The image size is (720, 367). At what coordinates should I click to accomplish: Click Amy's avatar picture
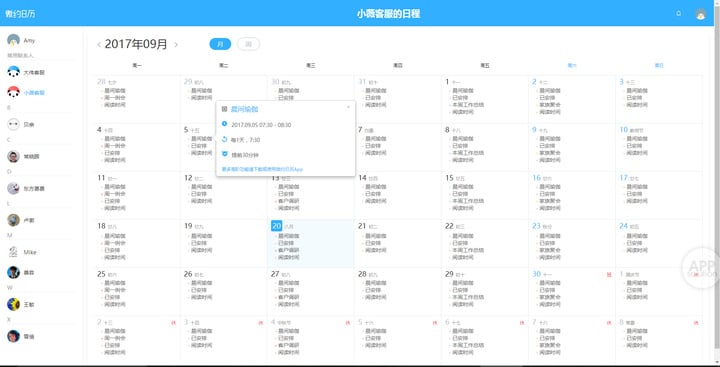click(13, 40)
